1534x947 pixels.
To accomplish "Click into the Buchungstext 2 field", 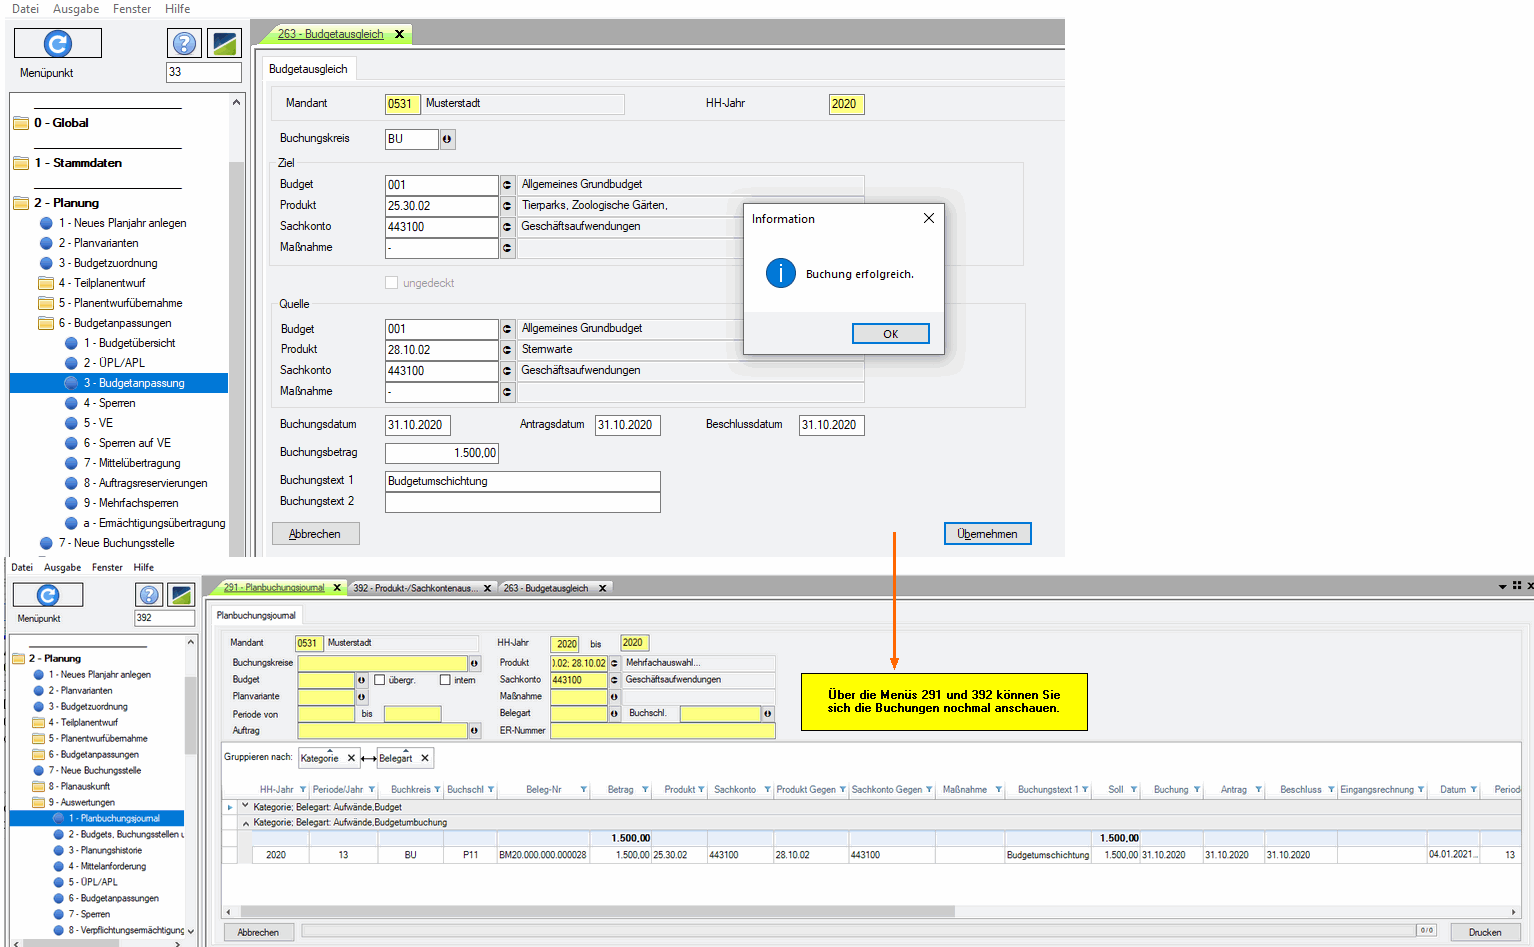I will pyautogui.click(x=522, y=502).
